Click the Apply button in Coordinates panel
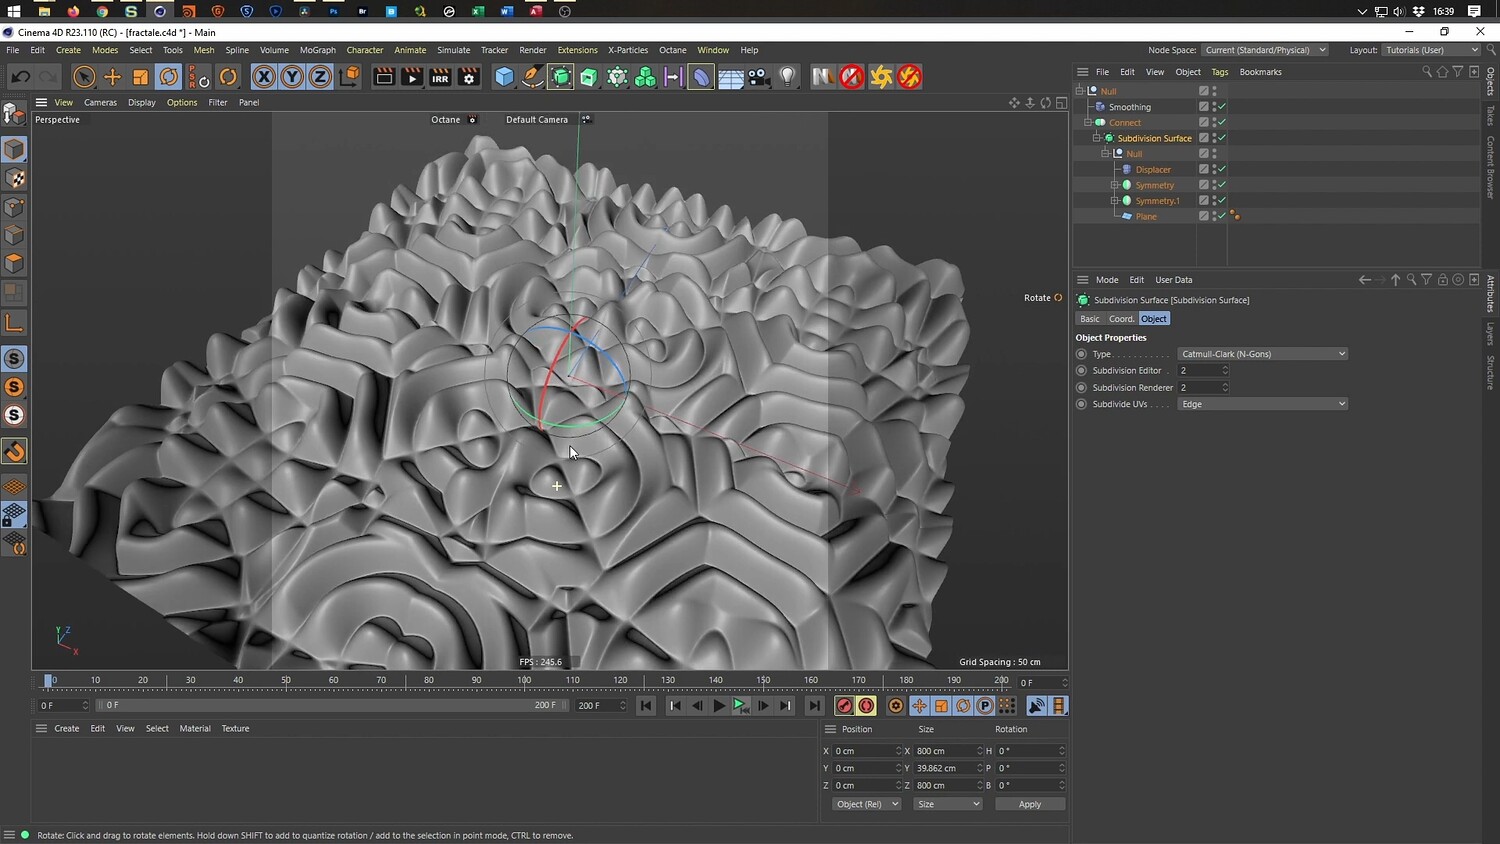This screenshot has width=1500, height=844. click(x=1029, y=804)
